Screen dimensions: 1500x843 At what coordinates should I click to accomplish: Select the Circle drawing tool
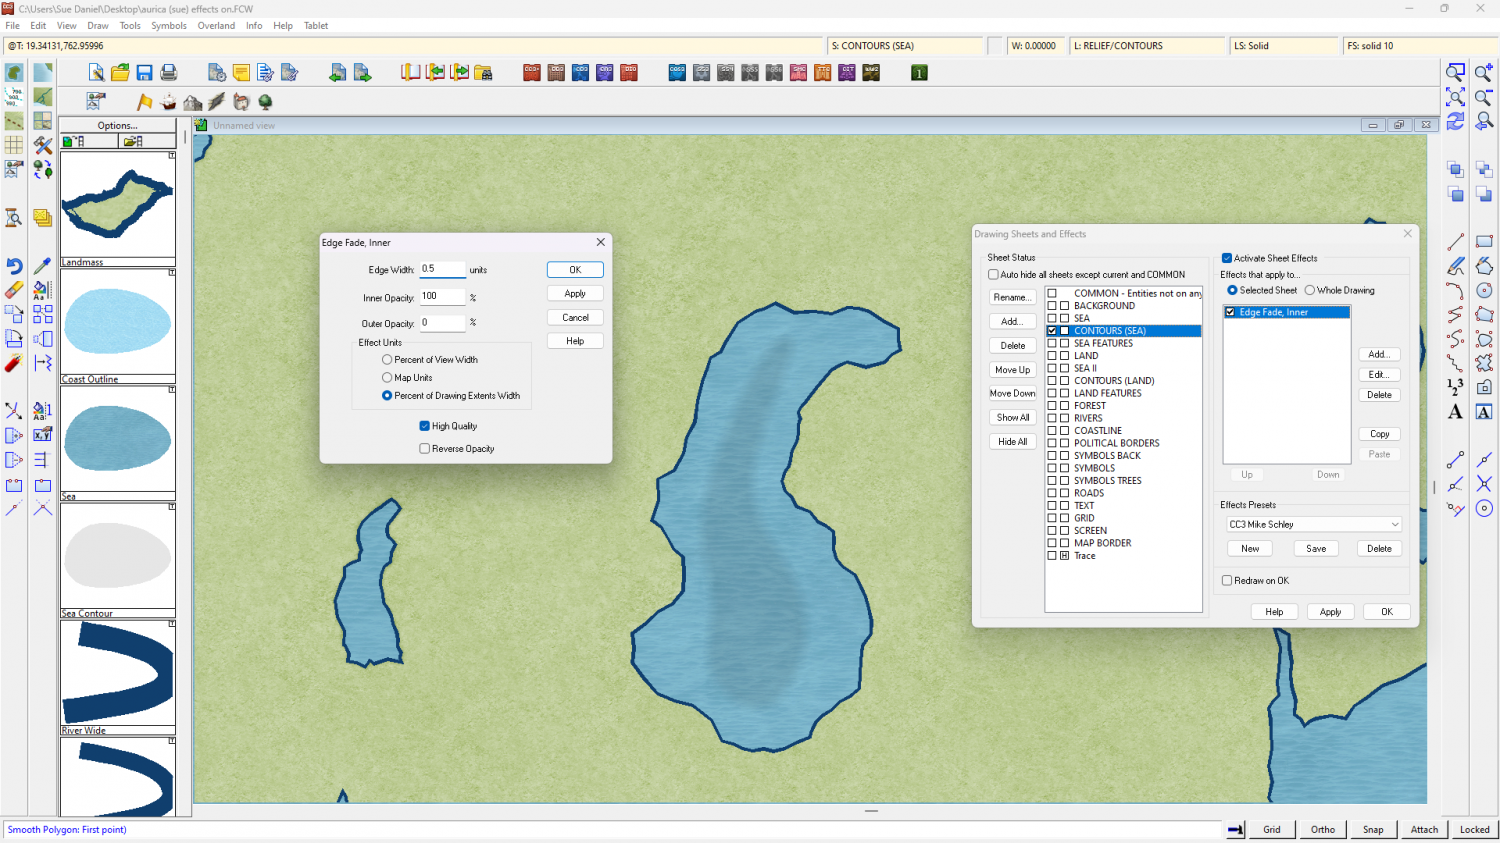(x=1484, y=290)
